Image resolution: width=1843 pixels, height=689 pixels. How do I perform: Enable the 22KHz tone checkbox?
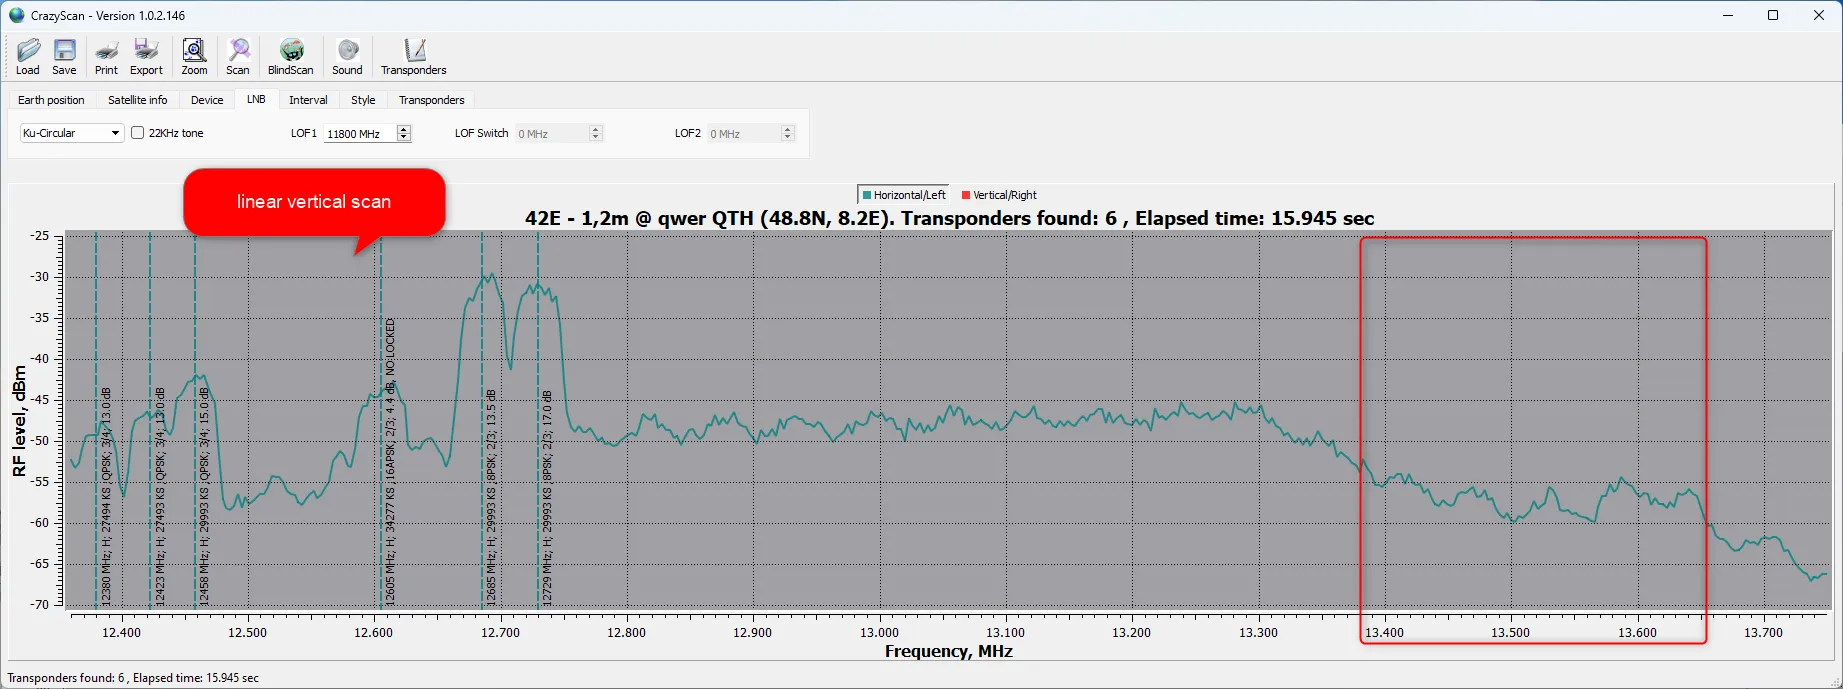[138, 133]
